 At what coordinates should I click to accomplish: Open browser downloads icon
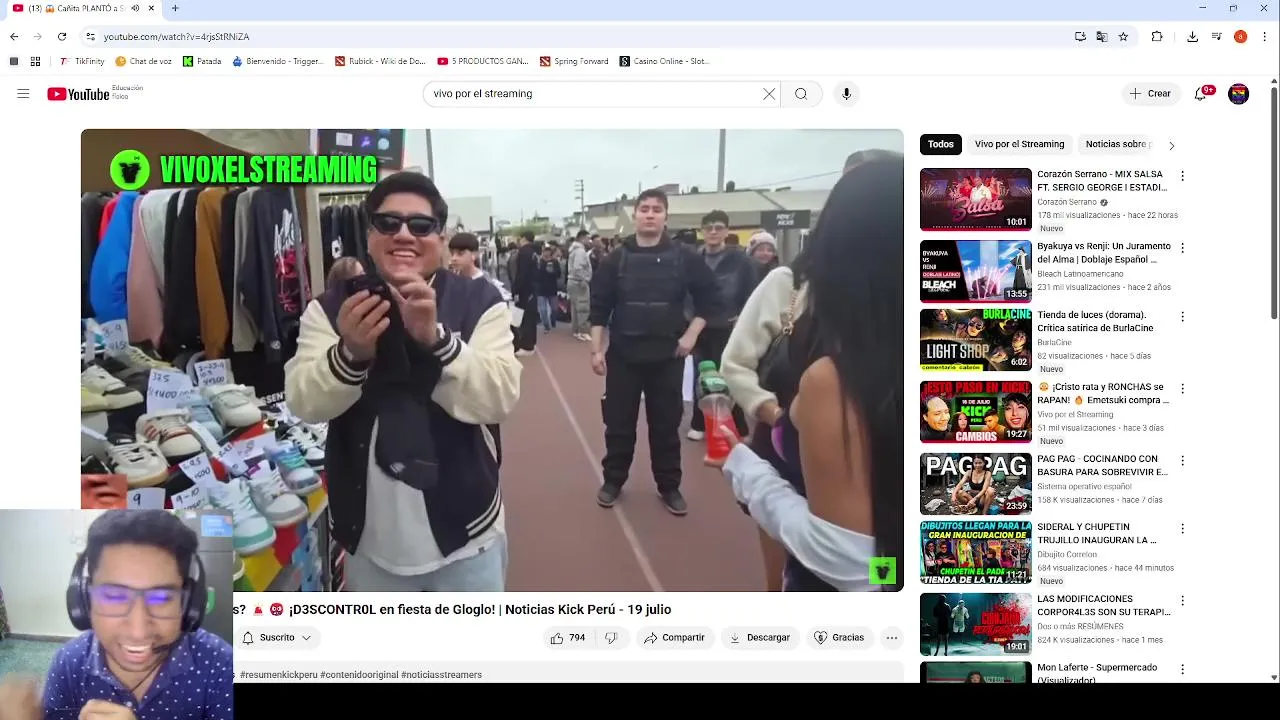pyautogui.click(x=1192, y=37)
